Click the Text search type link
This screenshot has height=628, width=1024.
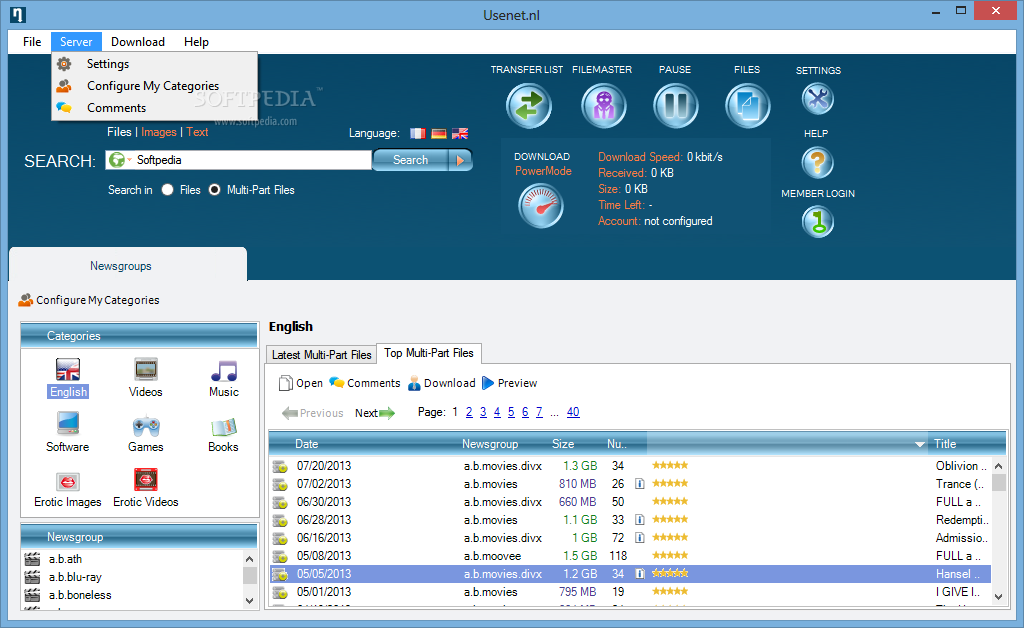click(x=197, y=132)
